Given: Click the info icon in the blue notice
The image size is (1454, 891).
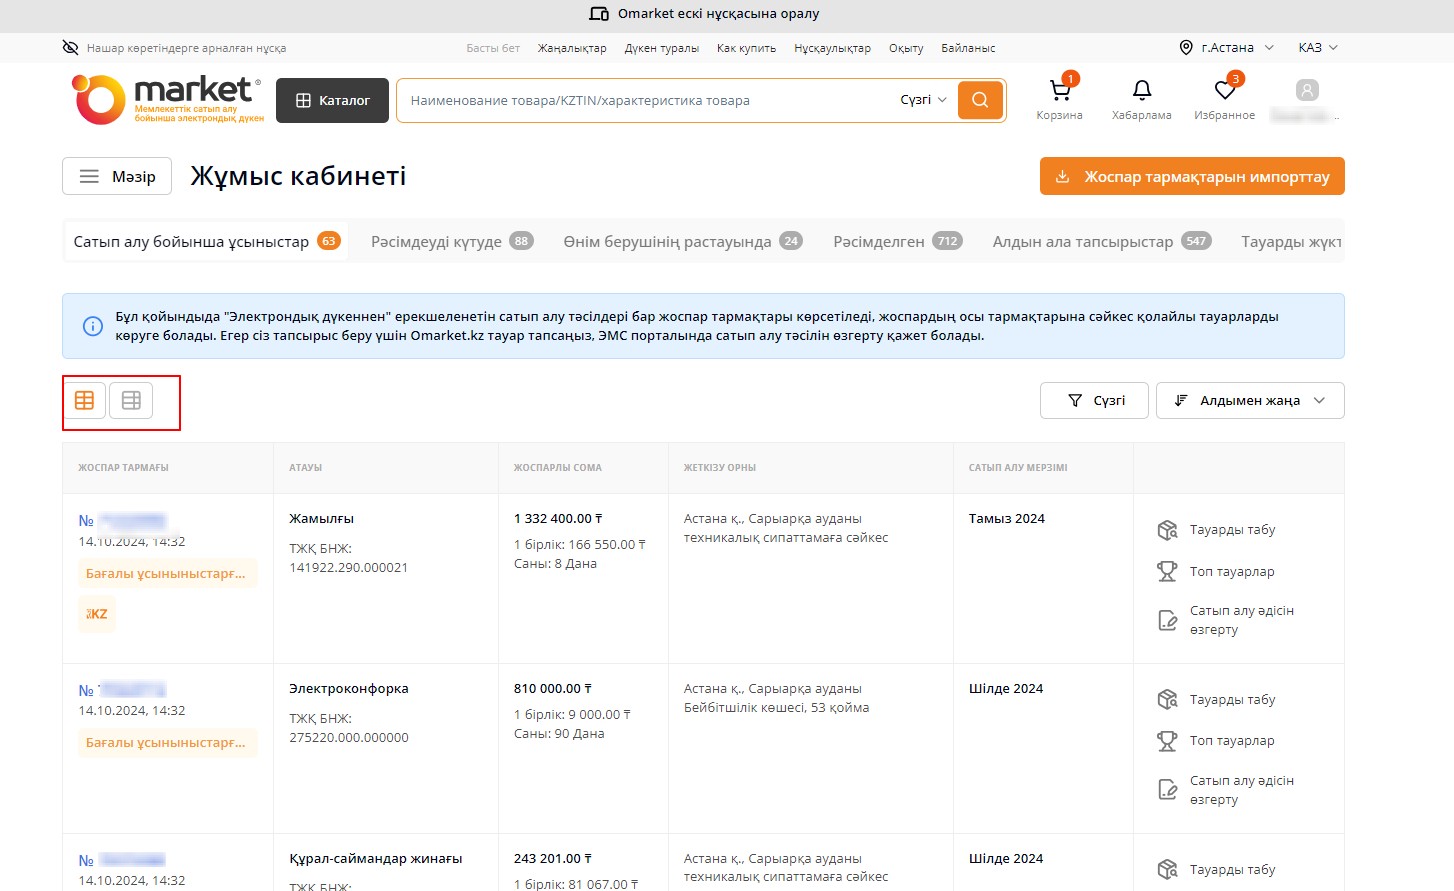Looking at the screenshot, I should click(93, 326).
